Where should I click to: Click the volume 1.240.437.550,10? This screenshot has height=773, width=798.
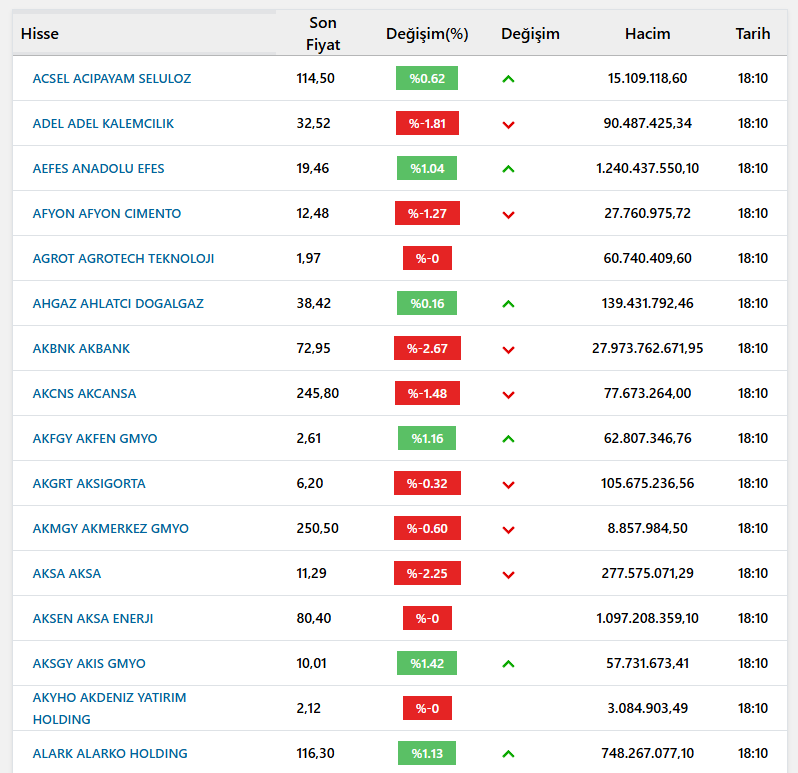(x=647, y=168)
